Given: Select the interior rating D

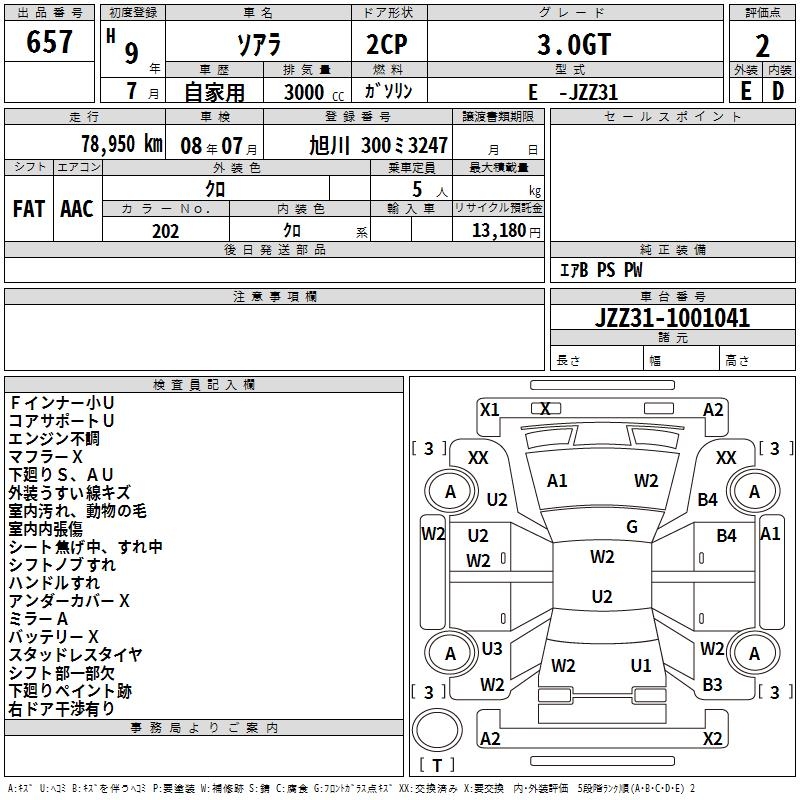Looking at the screenshot, I should pos(778,90).
